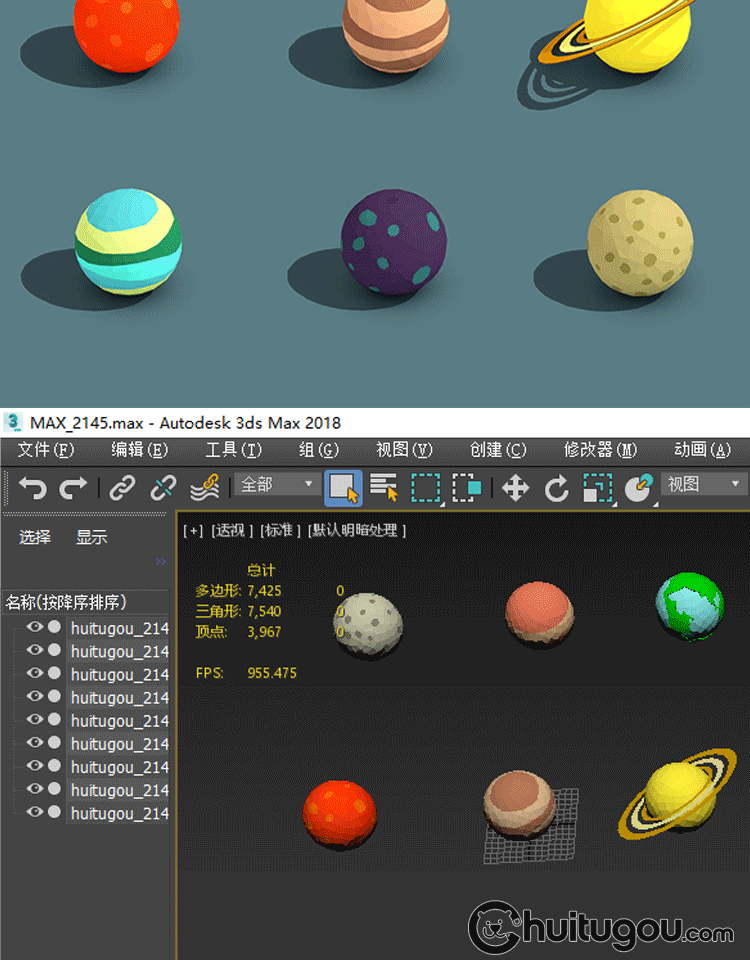
Task: Toggle the eye of the last huitugou_214 object
Action: coord(35,812)
